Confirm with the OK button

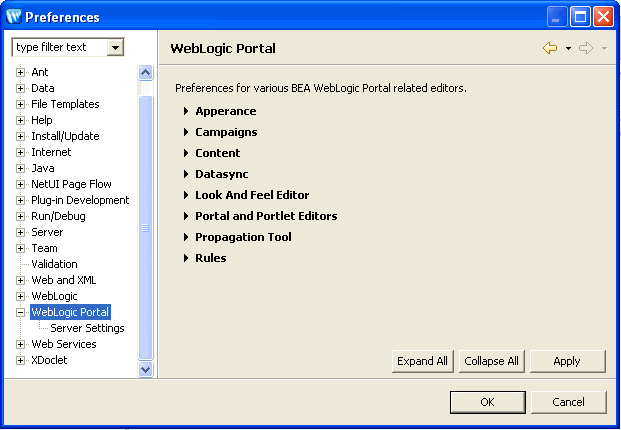pos(488,402)
